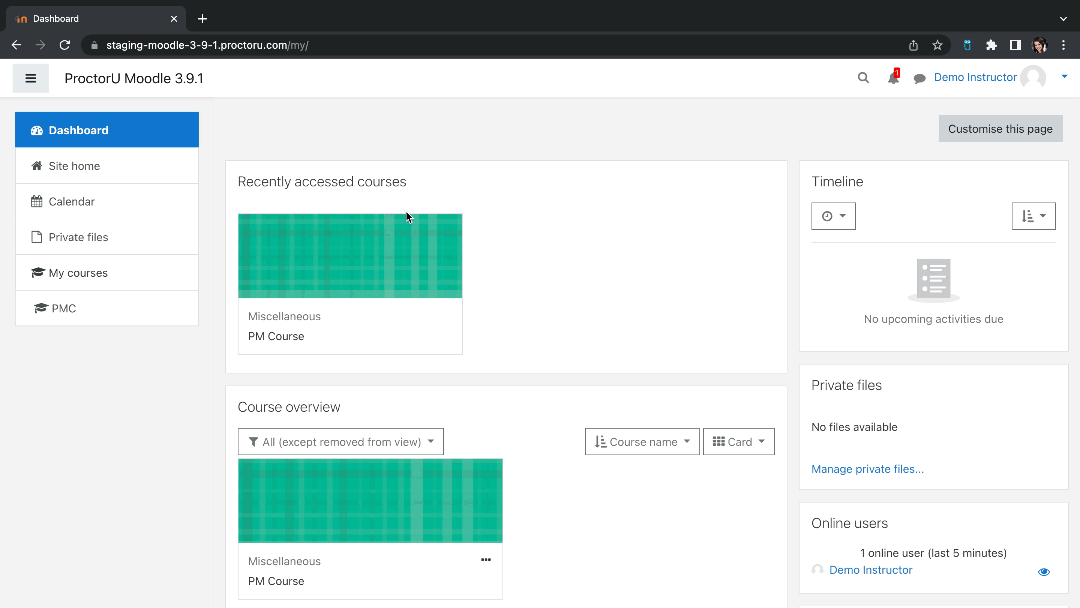Open Site home in the side menu
The height and width of the screenshot is (608, 1080).
point(107,166)
